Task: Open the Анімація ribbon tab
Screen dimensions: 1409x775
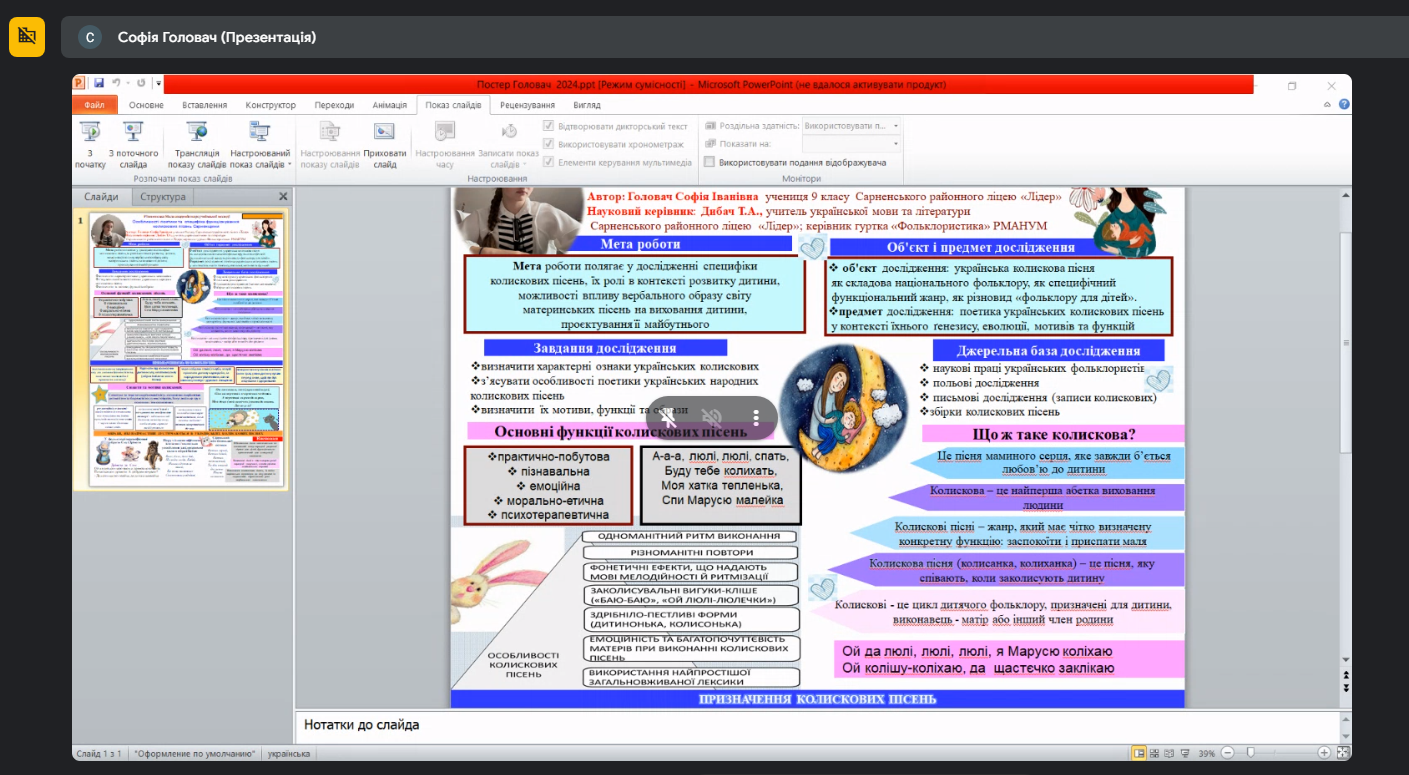Action: click(389, 105)
